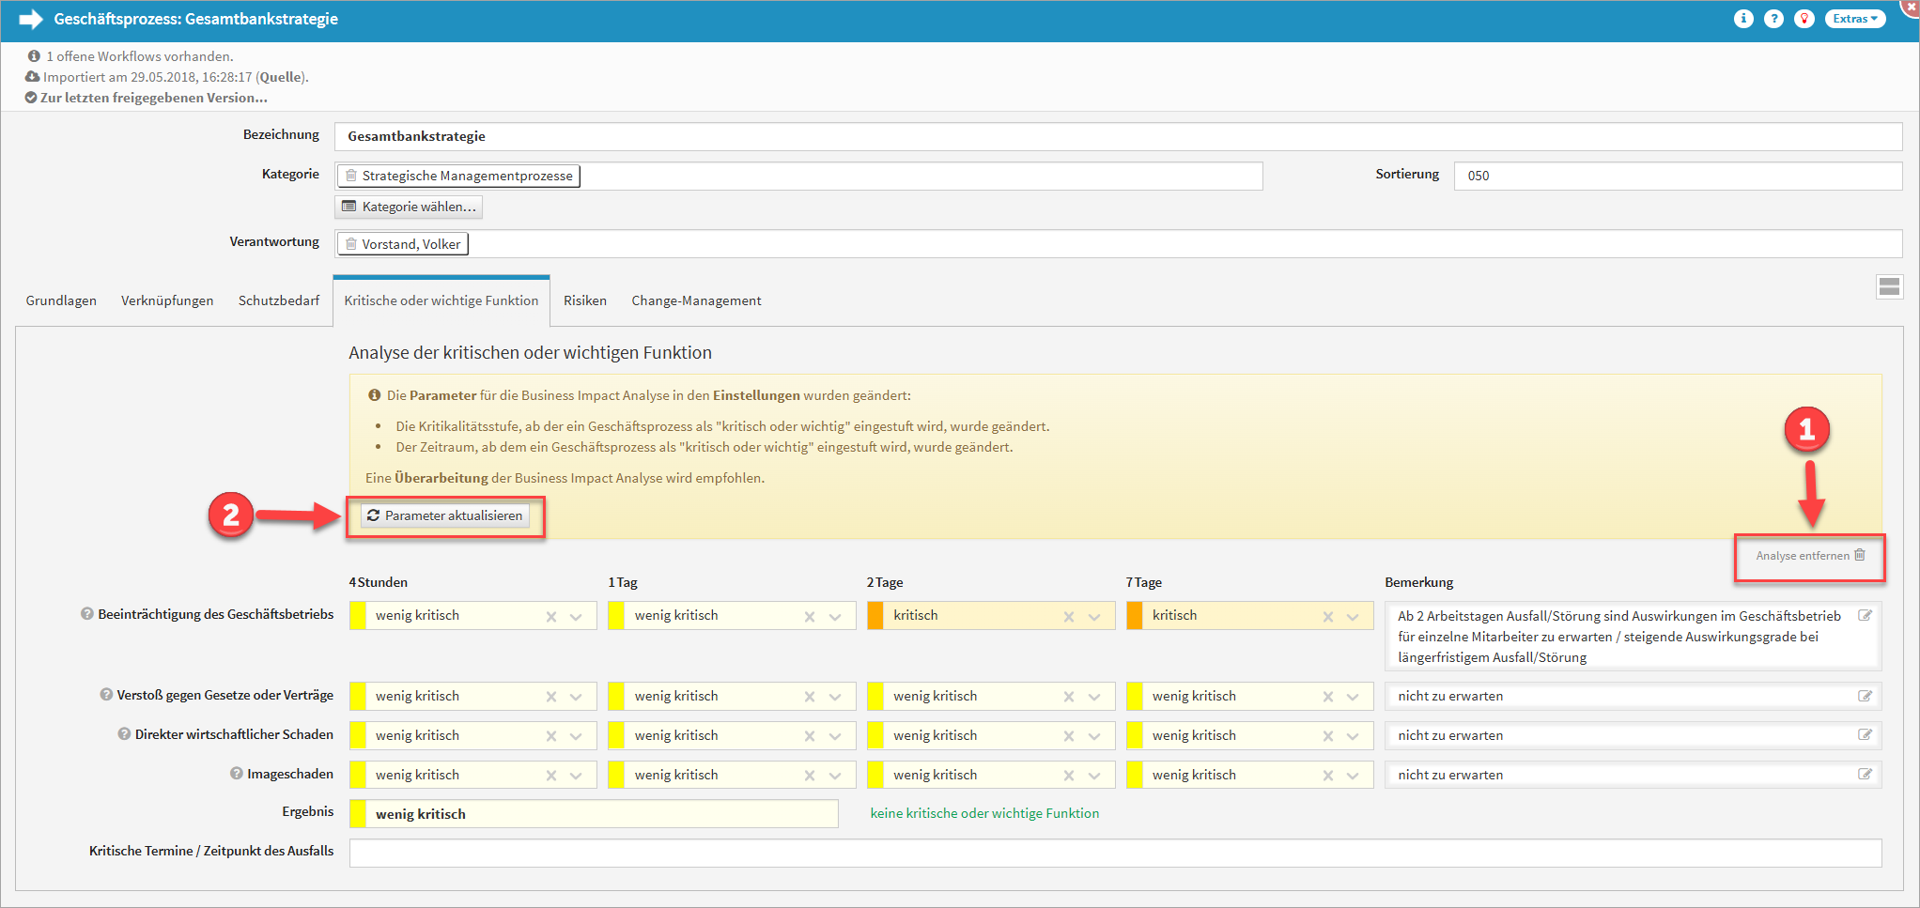1920x908 pixels.
Task: Click edit icon in Imageschaden remark field
Action: pyautogui.click(x=1865, y=774)
